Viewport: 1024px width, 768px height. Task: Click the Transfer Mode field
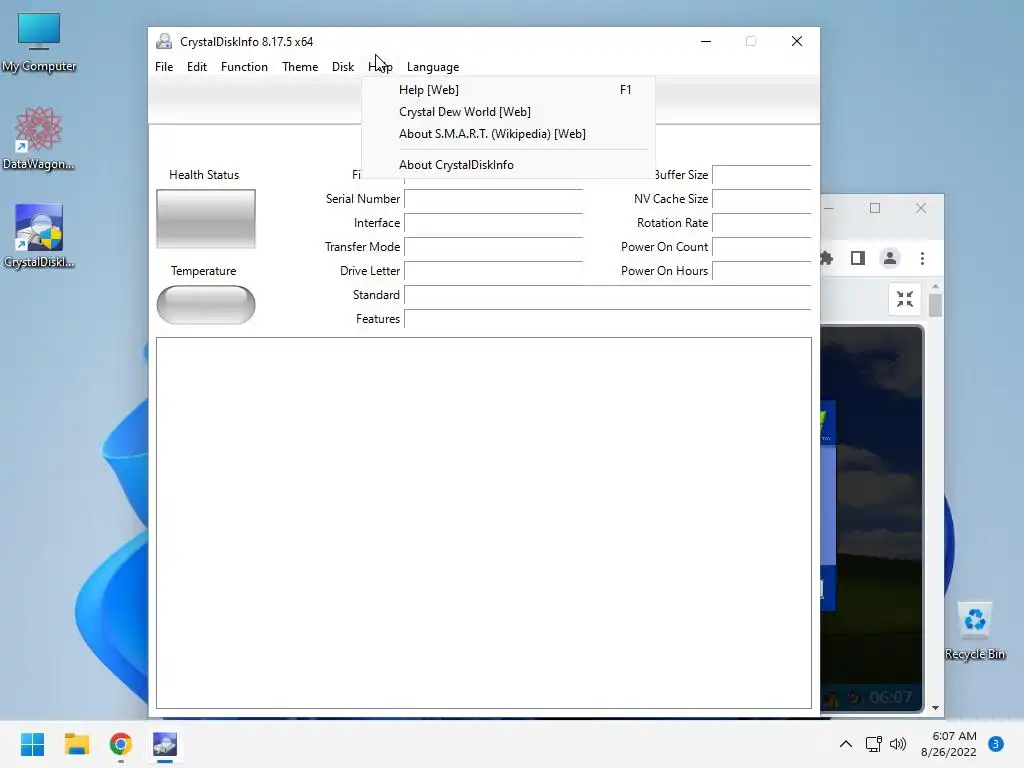click(494, 247)
